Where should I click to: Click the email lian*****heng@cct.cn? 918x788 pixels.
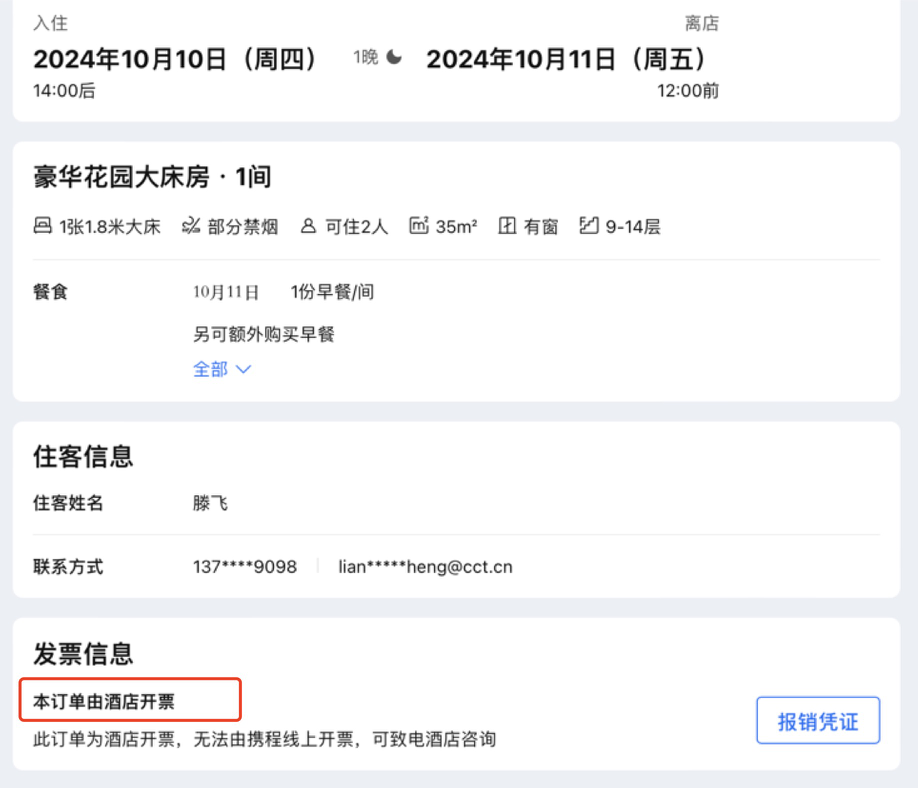(x=425, y=567)
